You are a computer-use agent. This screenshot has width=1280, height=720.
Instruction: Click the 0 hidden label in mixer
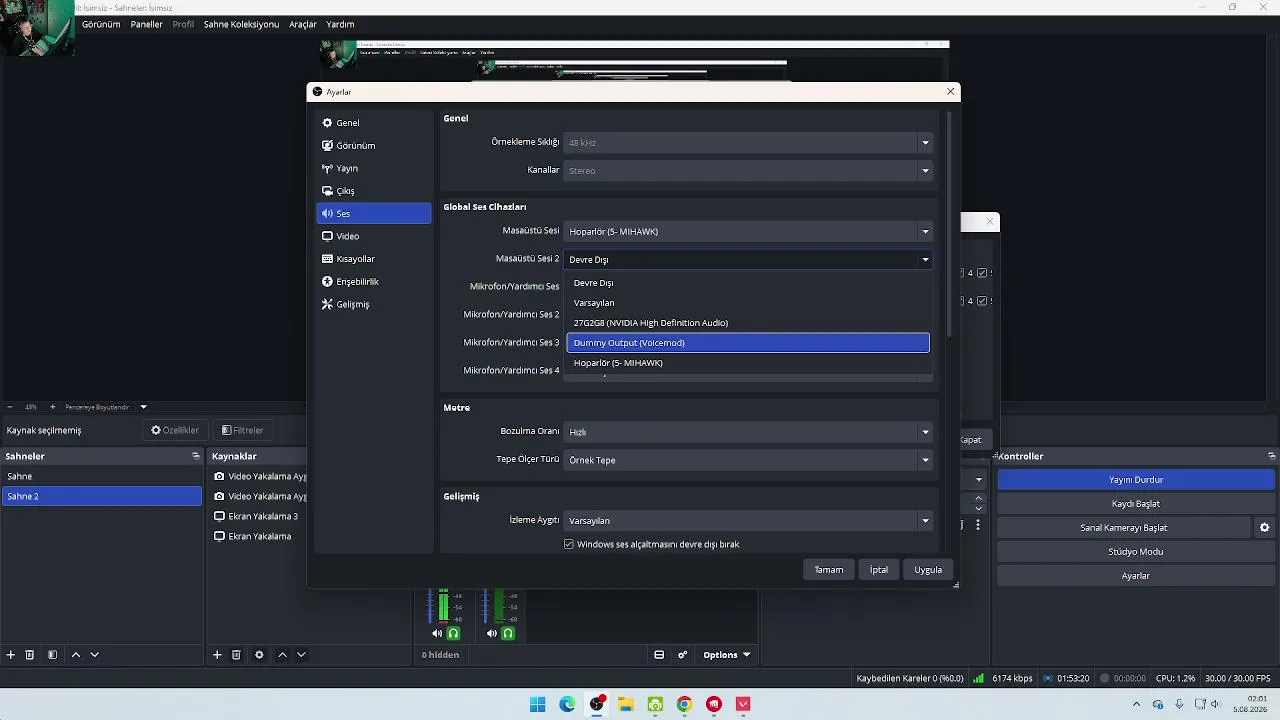click(x=440, y=655)
